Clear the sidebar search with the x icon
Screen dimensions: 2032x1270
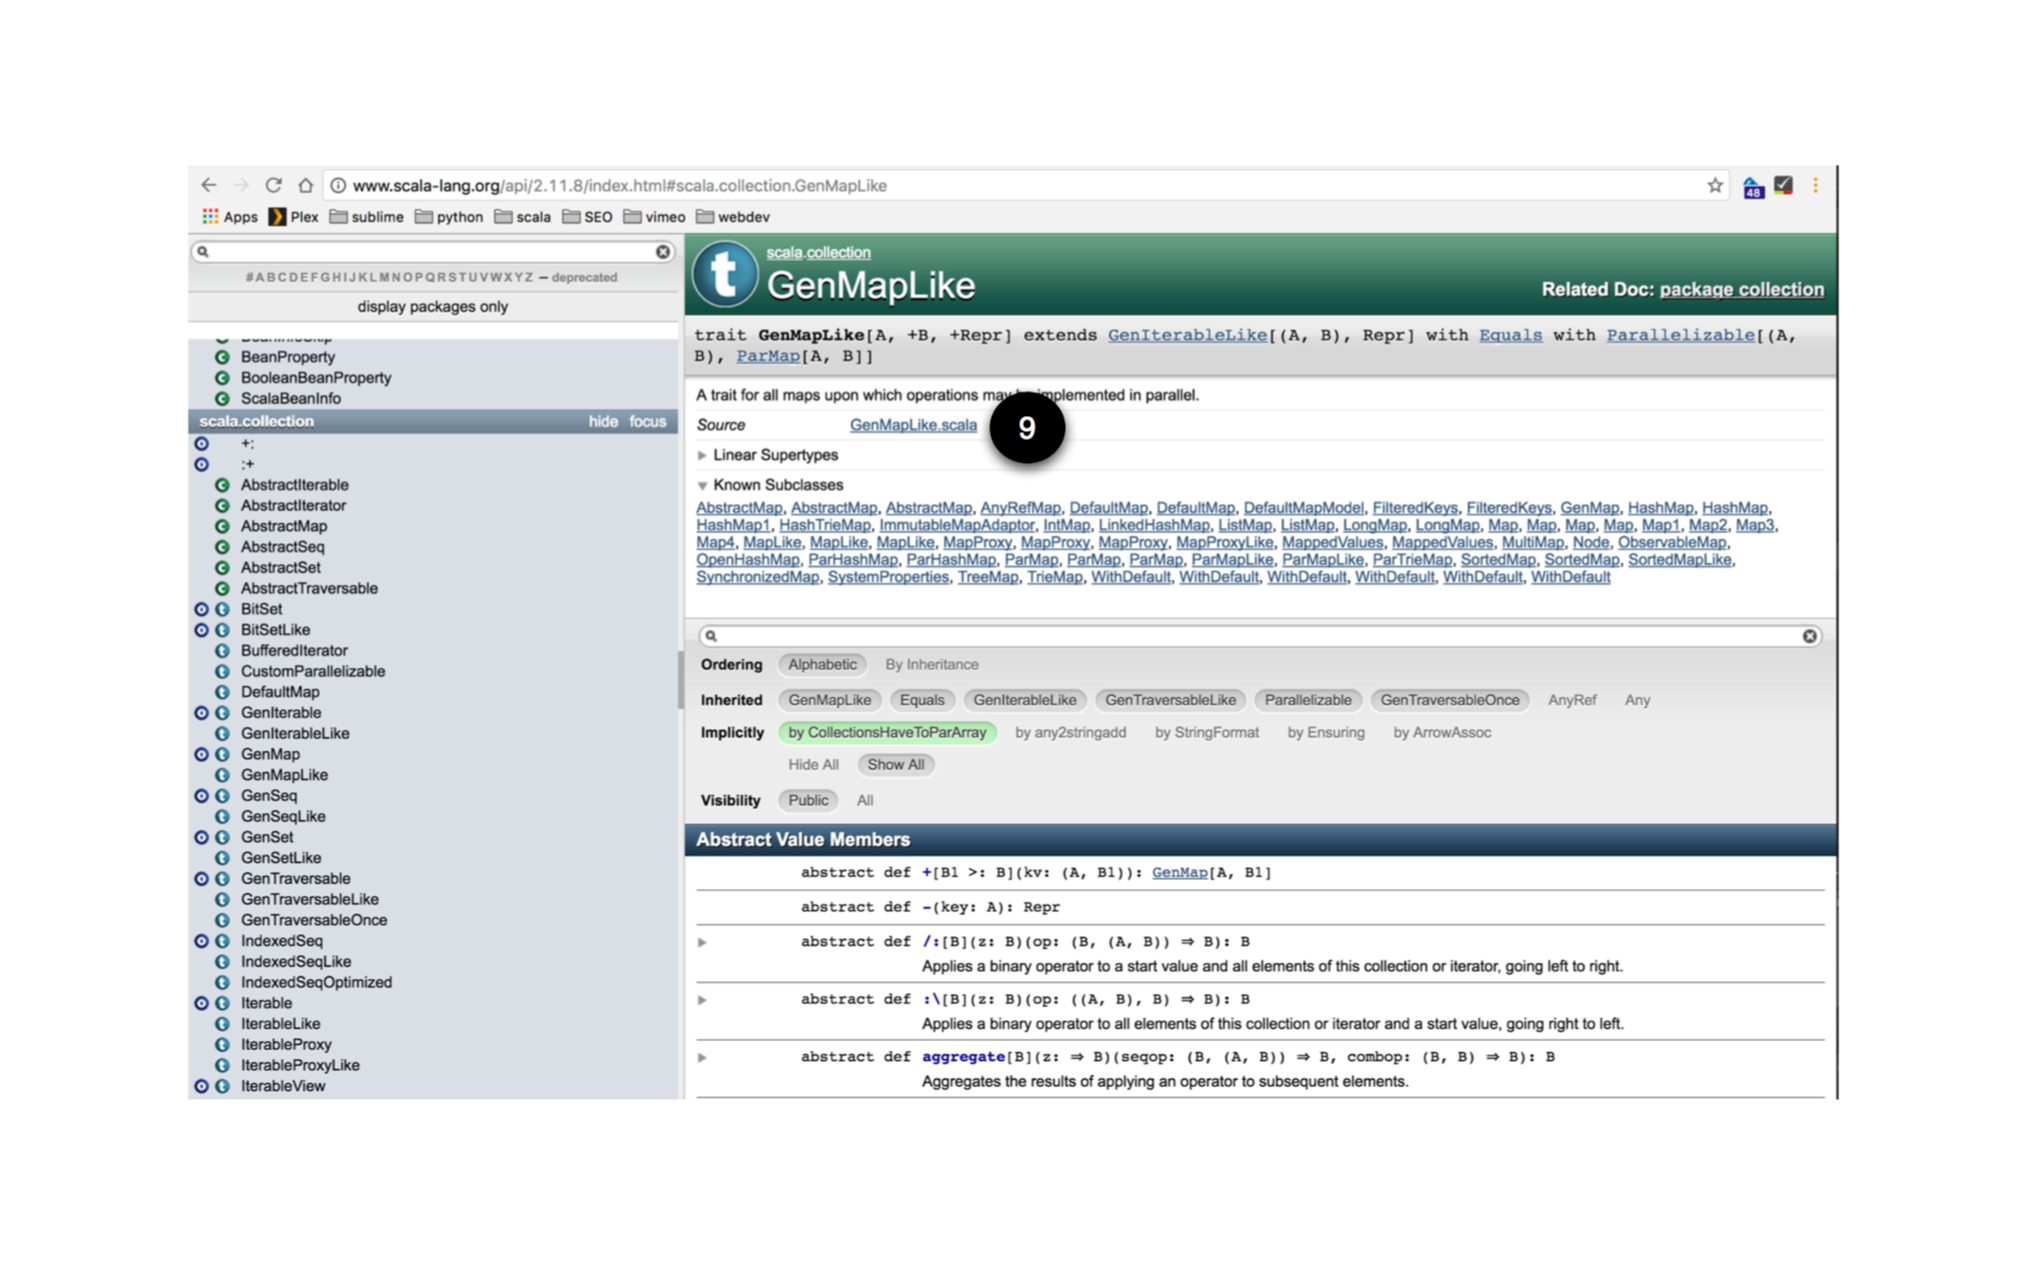pos(661,252)
